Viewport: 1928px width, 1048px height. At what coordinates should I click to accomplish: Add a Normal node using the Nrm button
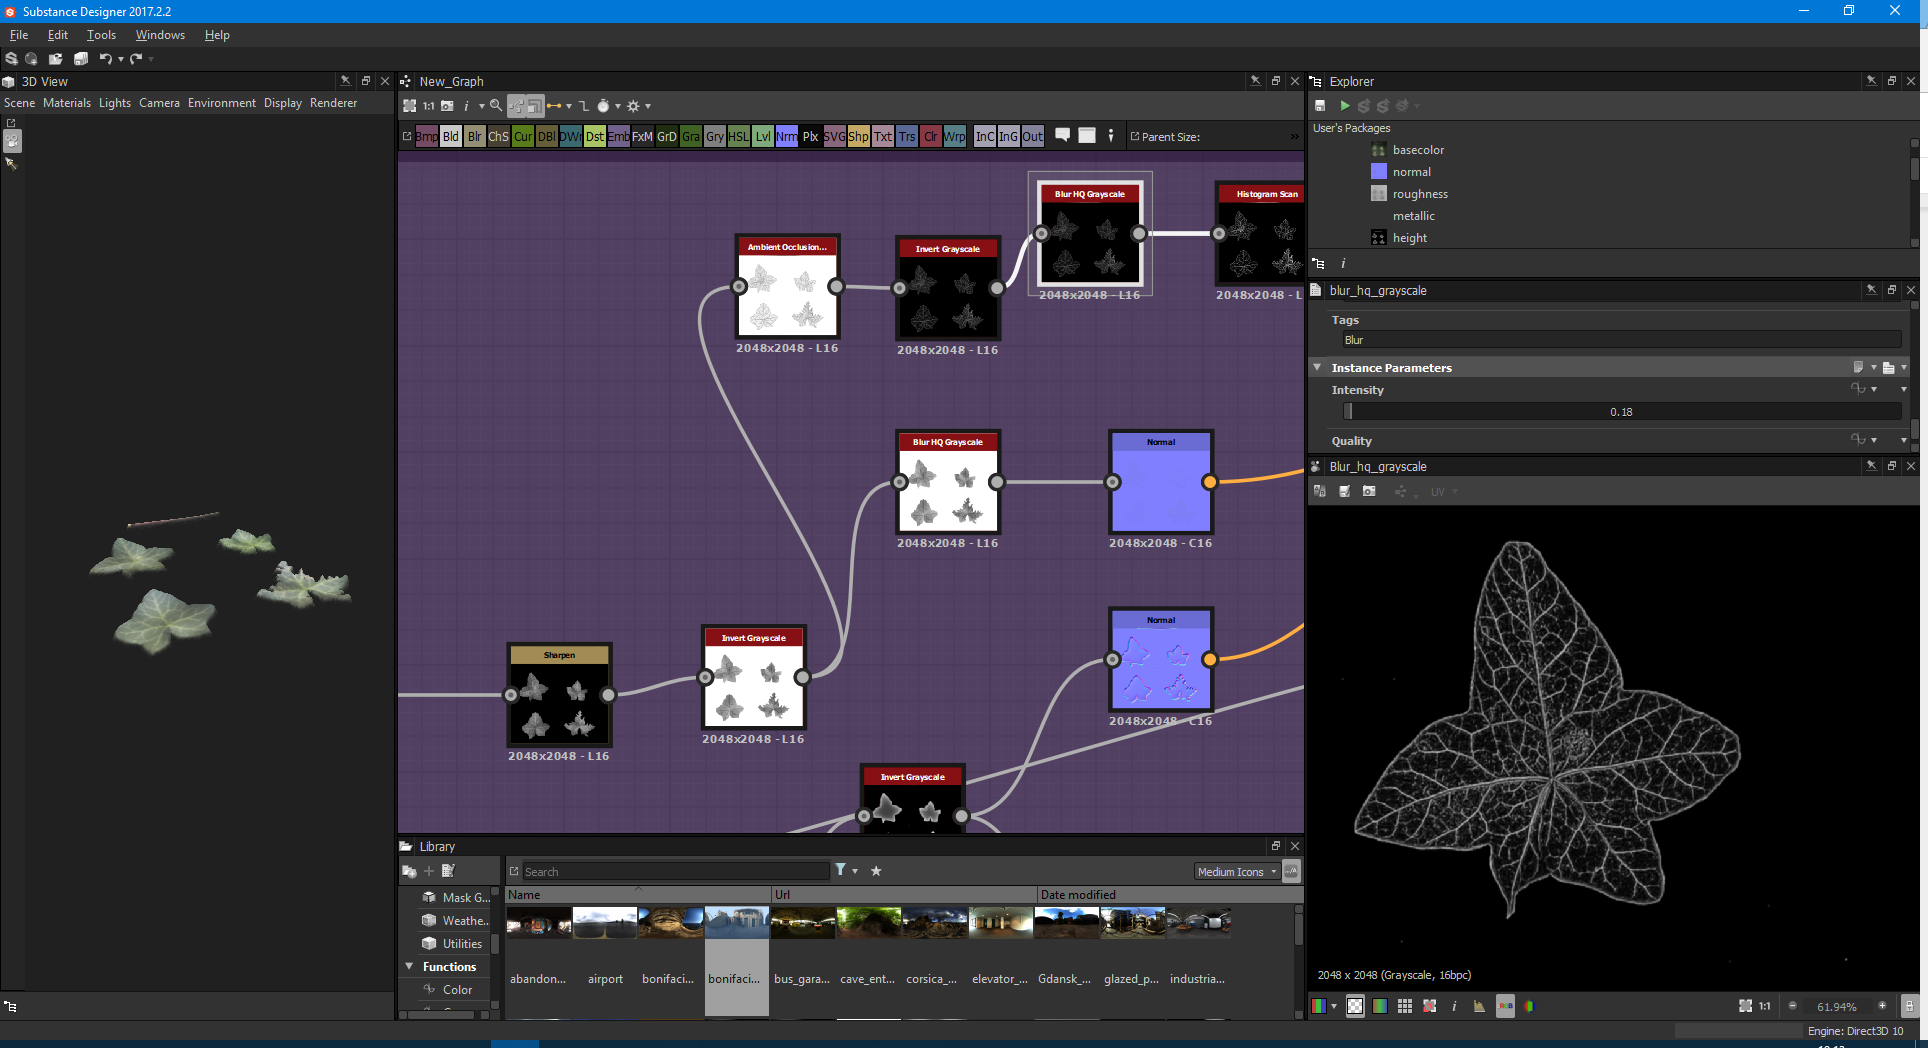click(x=787, y=137)
